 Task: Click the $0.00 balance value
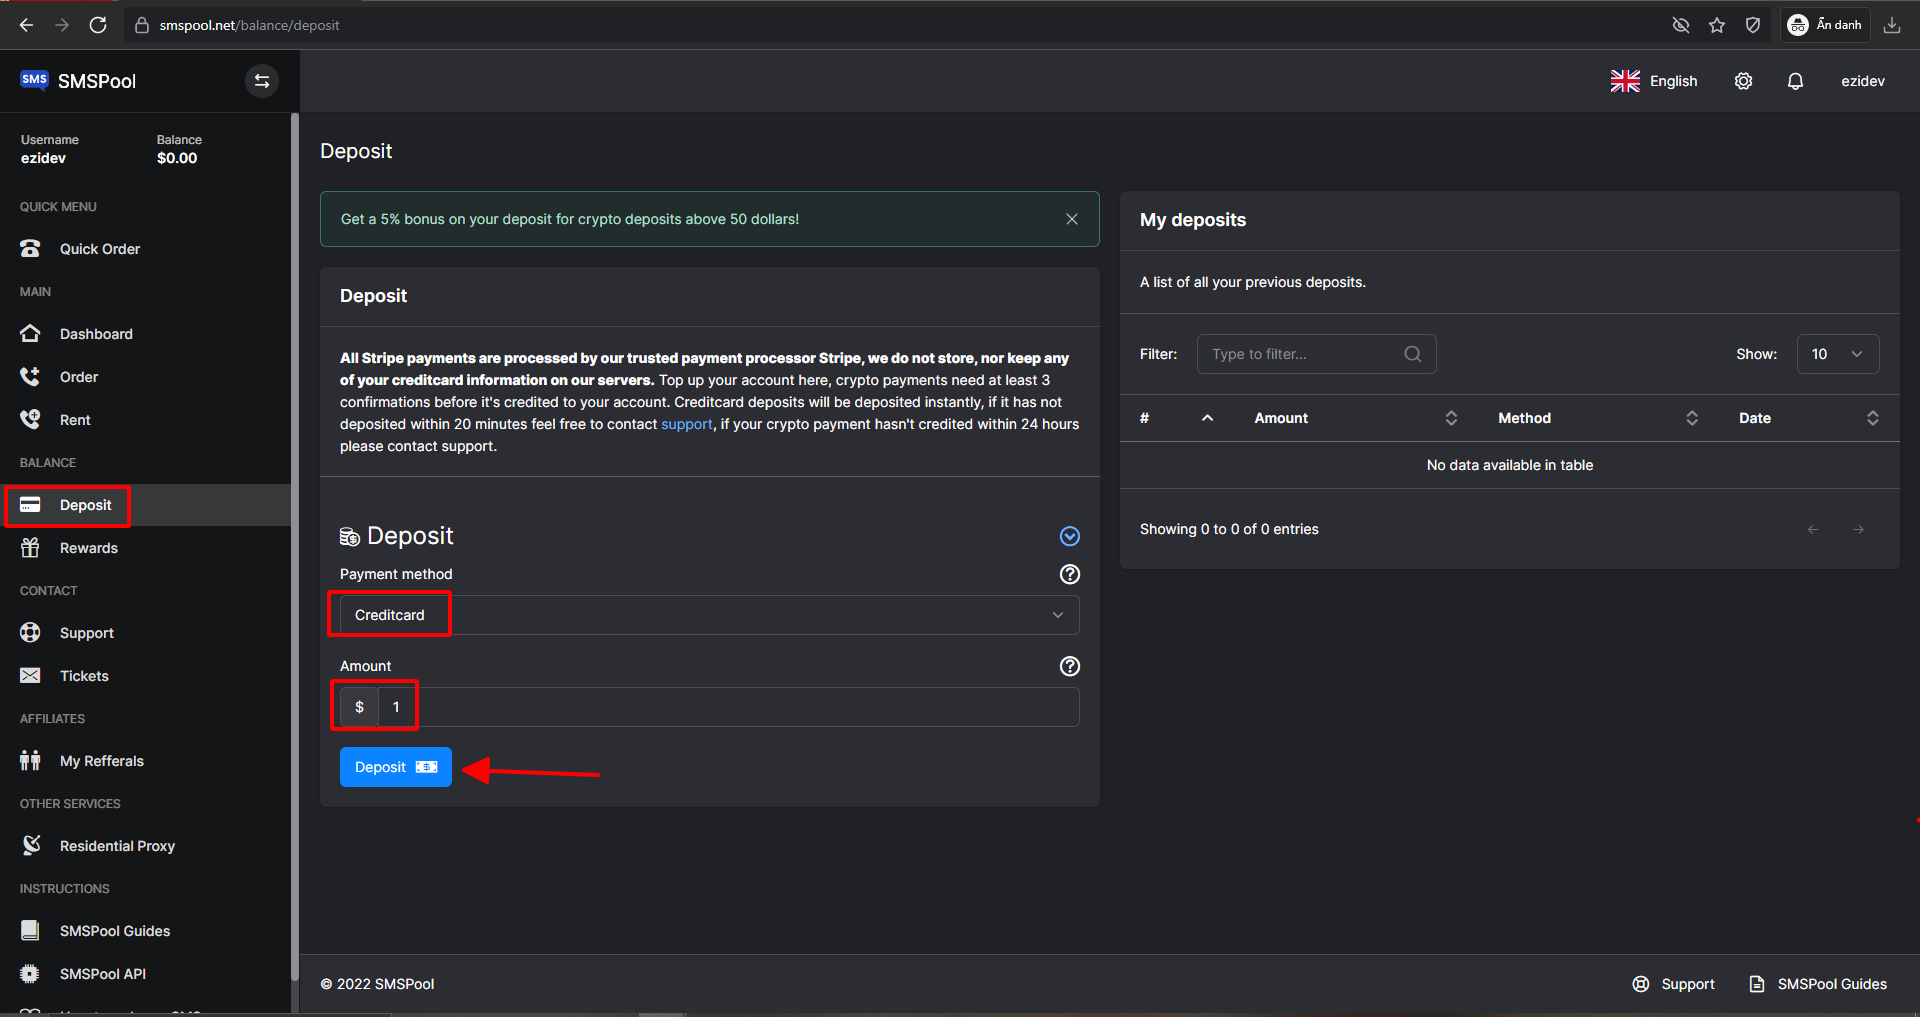click(x=177, y=158)
